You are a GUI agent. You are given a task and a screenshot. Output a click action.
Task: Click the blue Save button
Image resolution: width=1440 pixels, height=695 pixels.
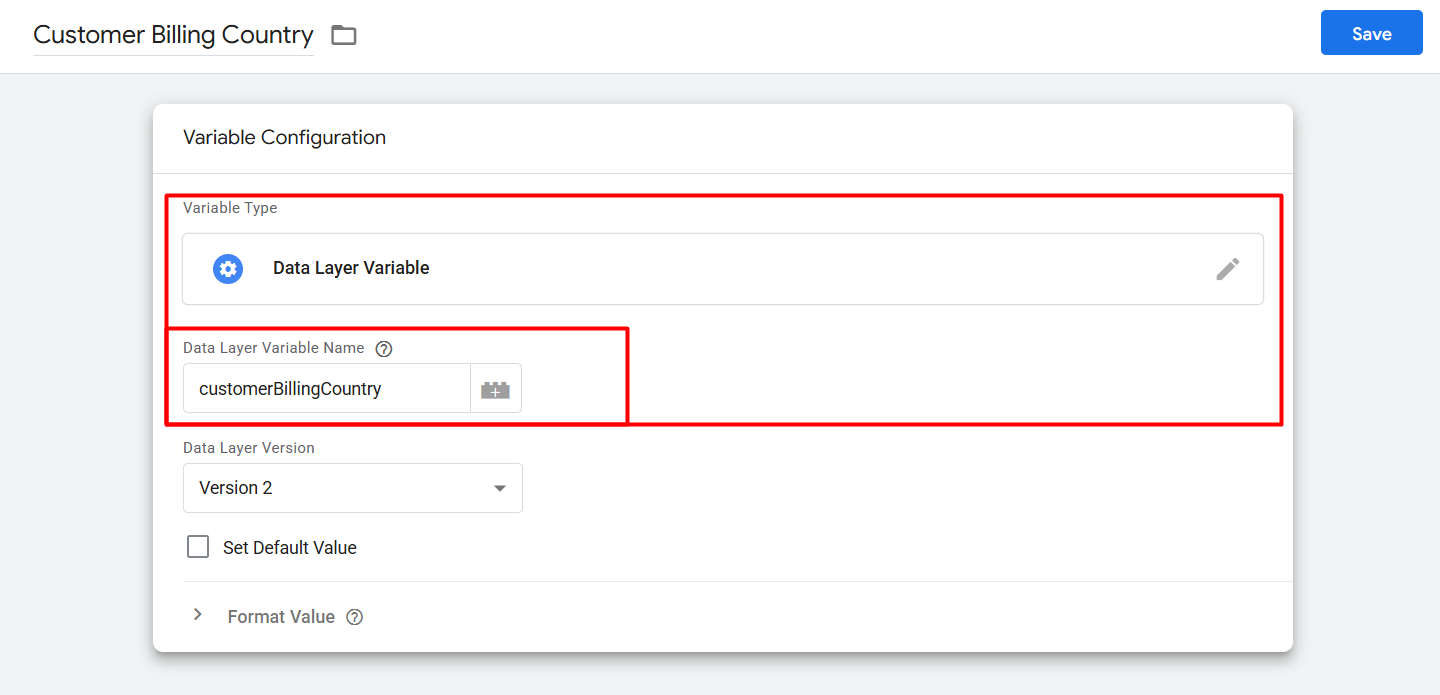pyautogui.click(x=1371, y=33)
